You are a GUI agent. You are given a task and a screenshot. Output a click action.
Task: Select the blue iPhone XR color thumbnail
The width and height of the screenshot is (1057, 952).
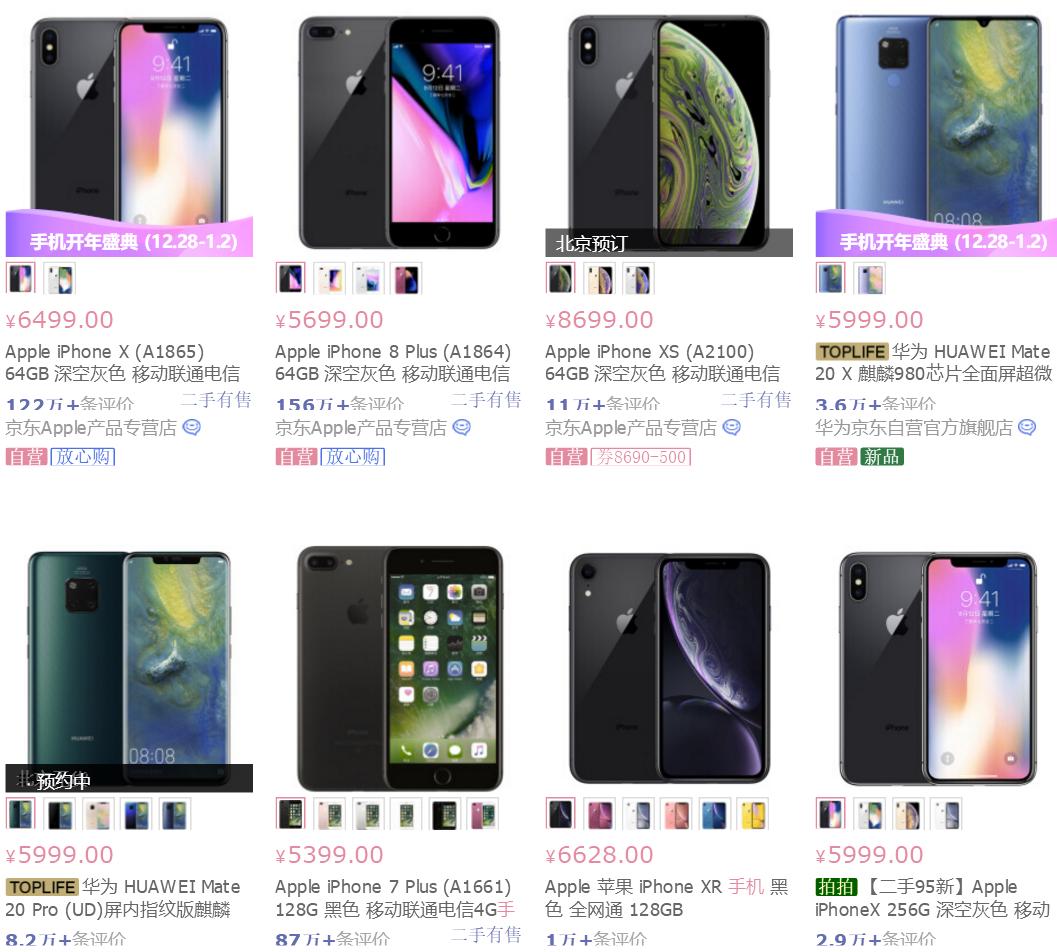tap(715, 814)
